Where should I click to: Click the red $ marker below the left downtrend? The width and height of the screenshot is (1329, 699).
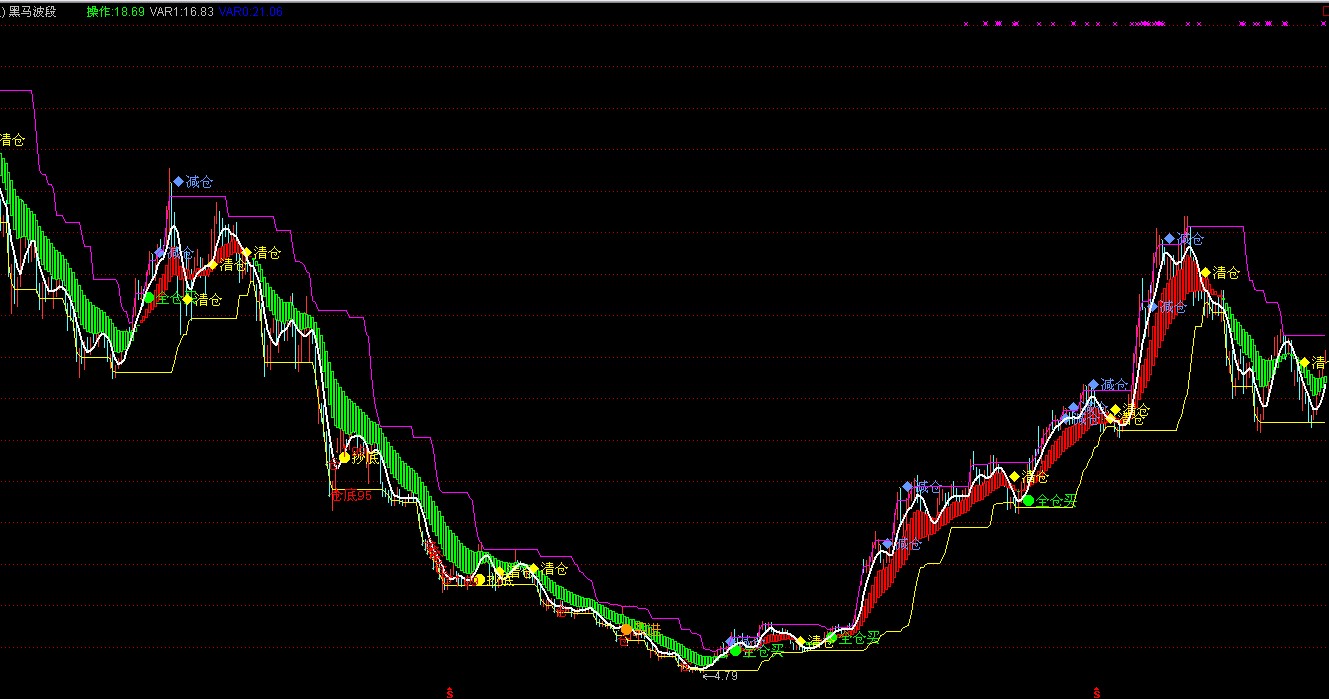tap(449, 692)
